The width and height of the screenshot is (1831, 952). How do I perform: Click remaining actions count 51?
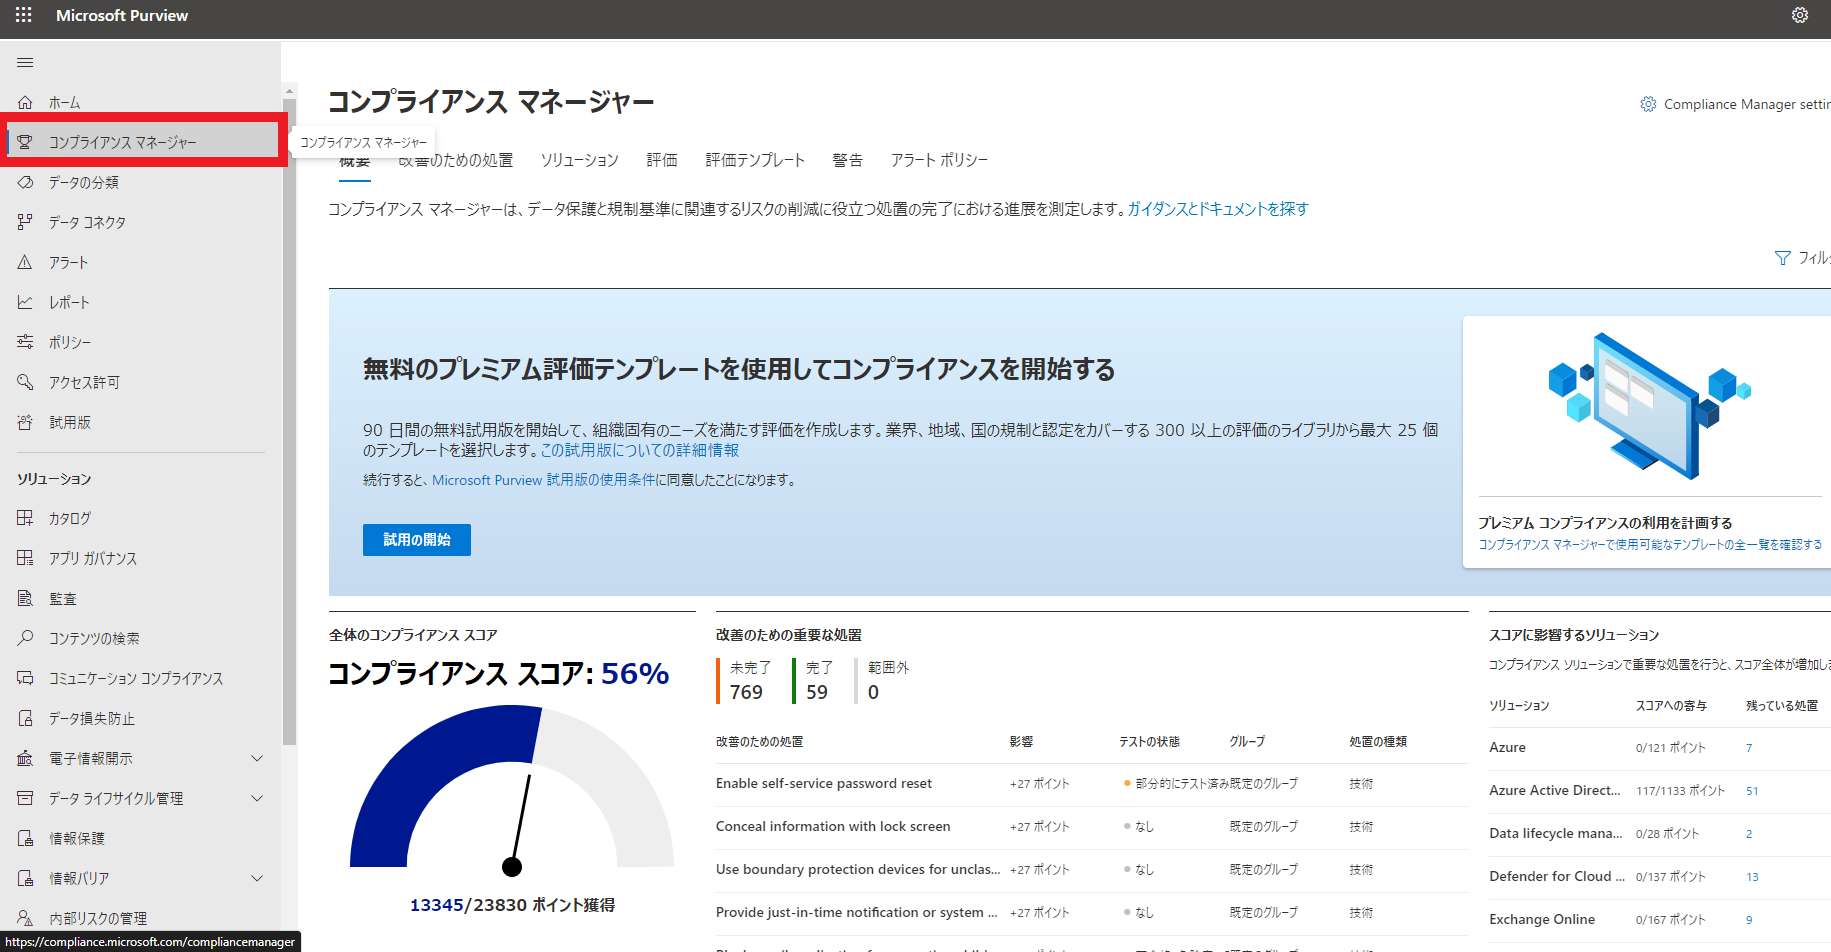(x=1752, y=791)
